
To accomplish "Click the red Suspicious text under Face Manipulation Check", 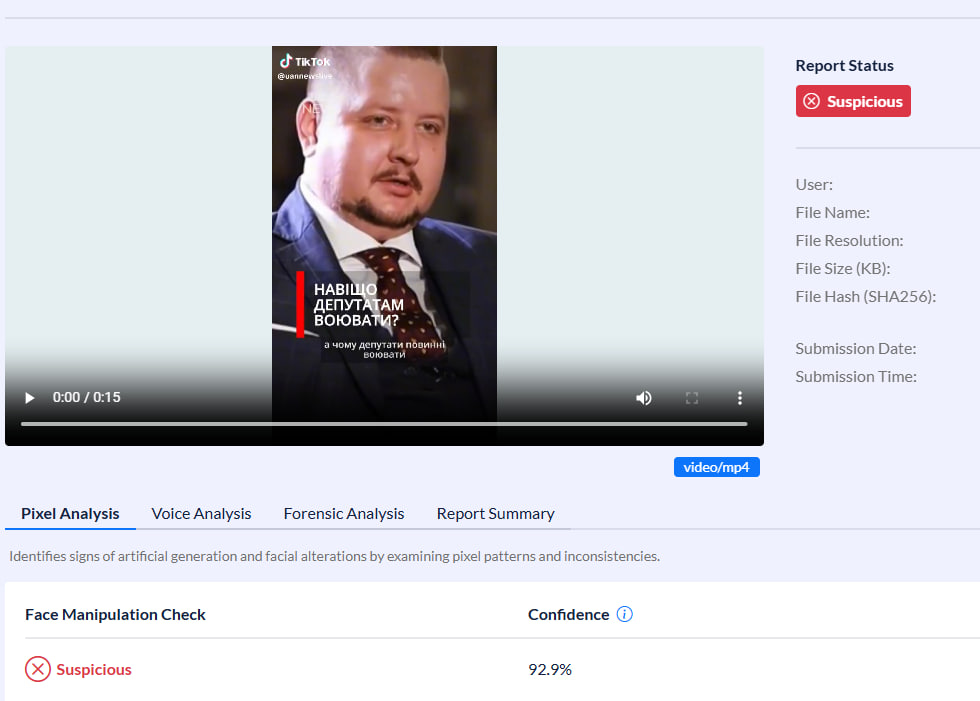I will click(x=94, y=669).
